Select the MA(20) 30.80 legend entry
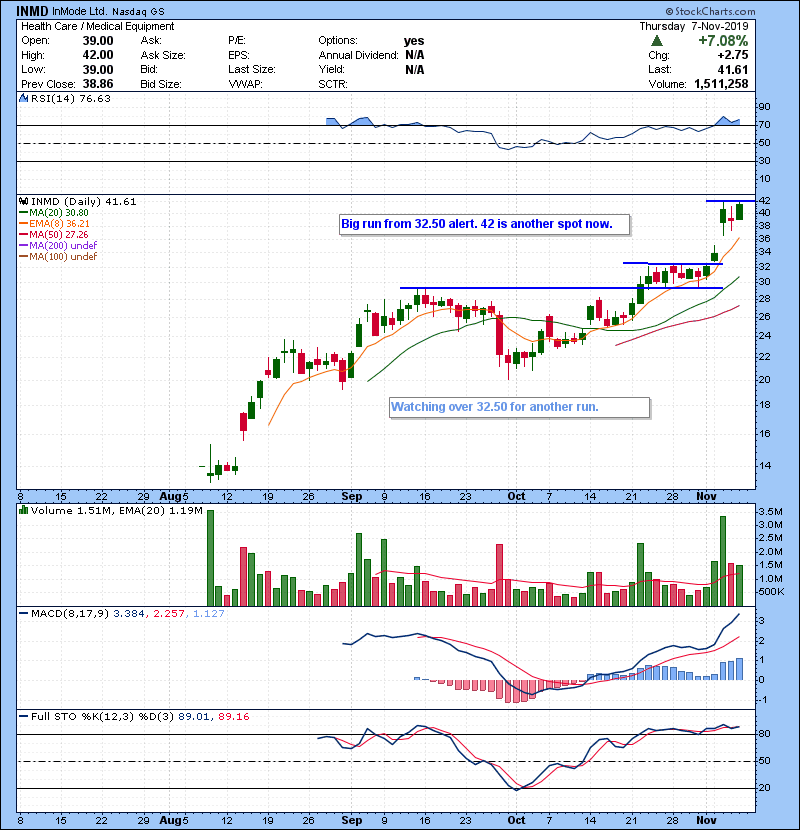800x830 pixels. click(x=54, y=213)
